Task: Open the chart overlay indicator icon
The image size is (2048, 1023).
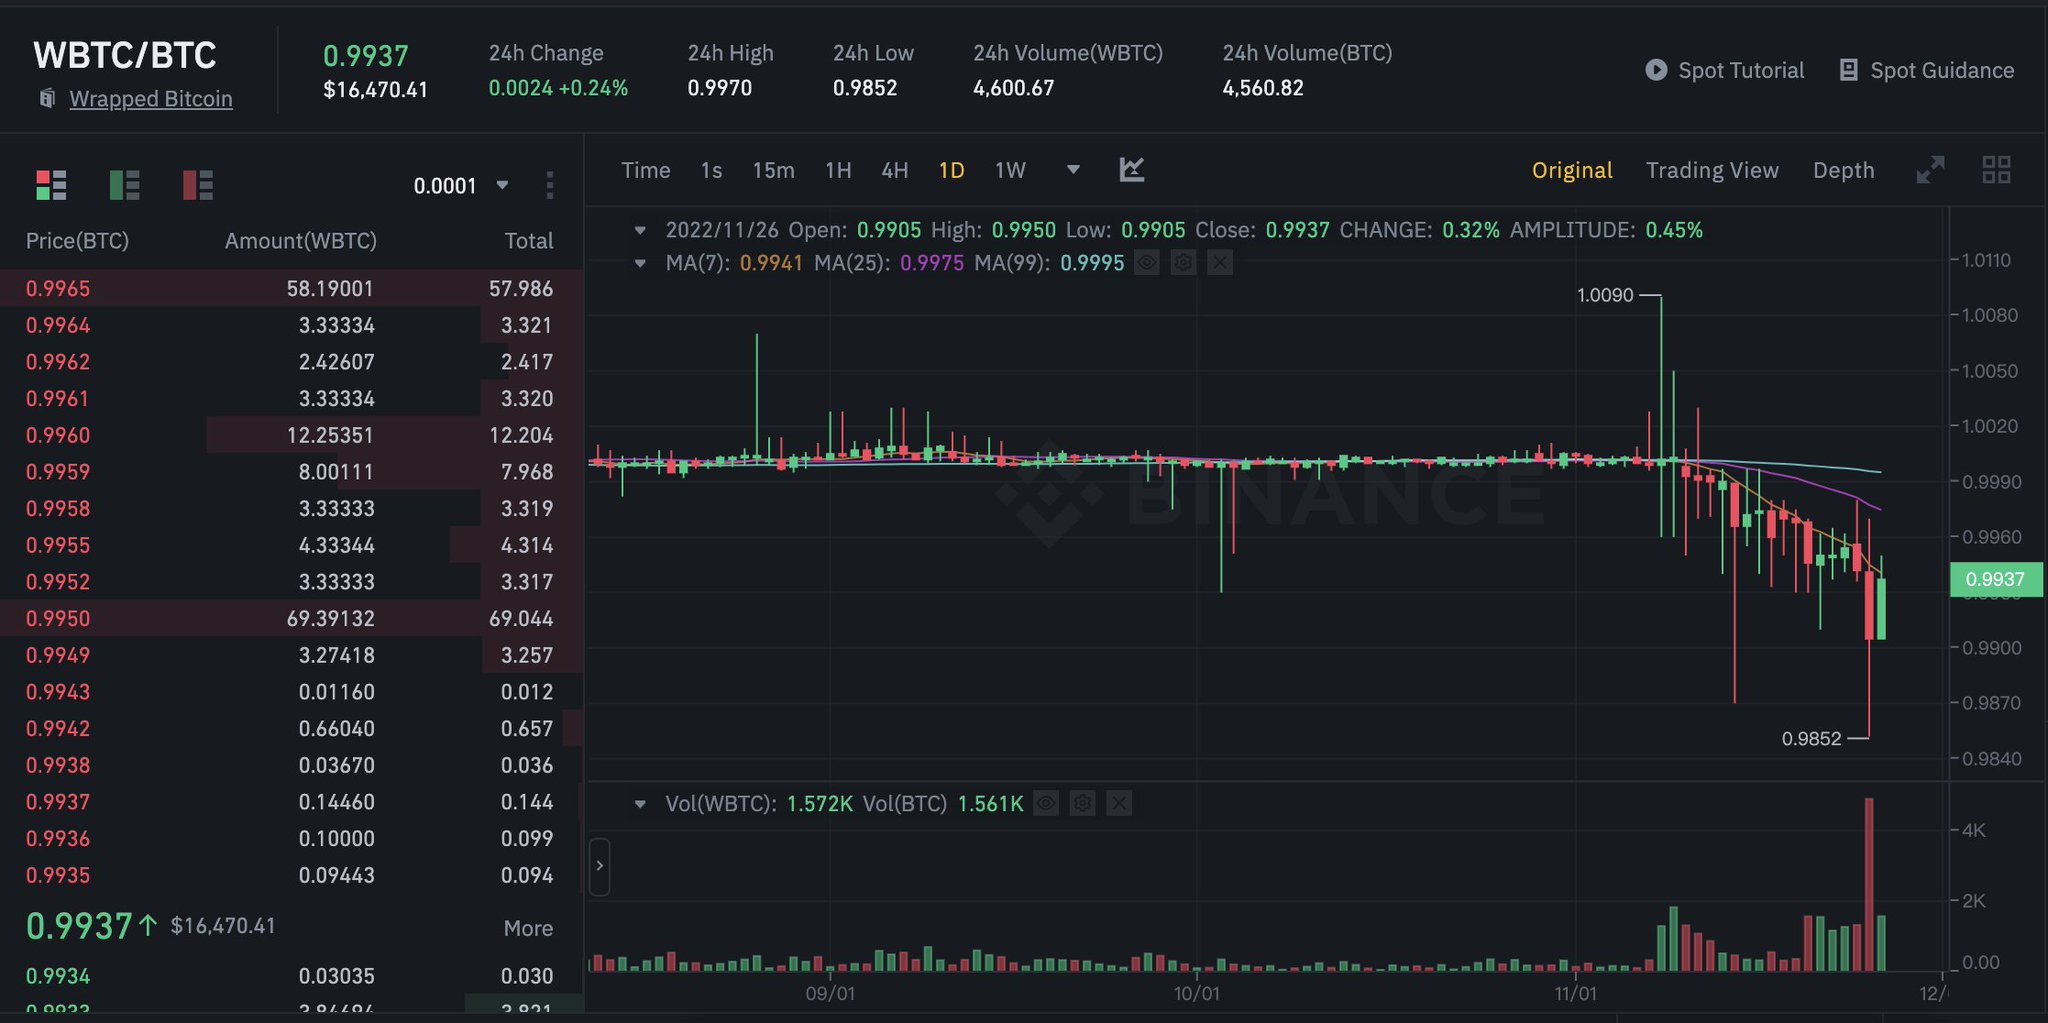Action: coord(1133,170)
